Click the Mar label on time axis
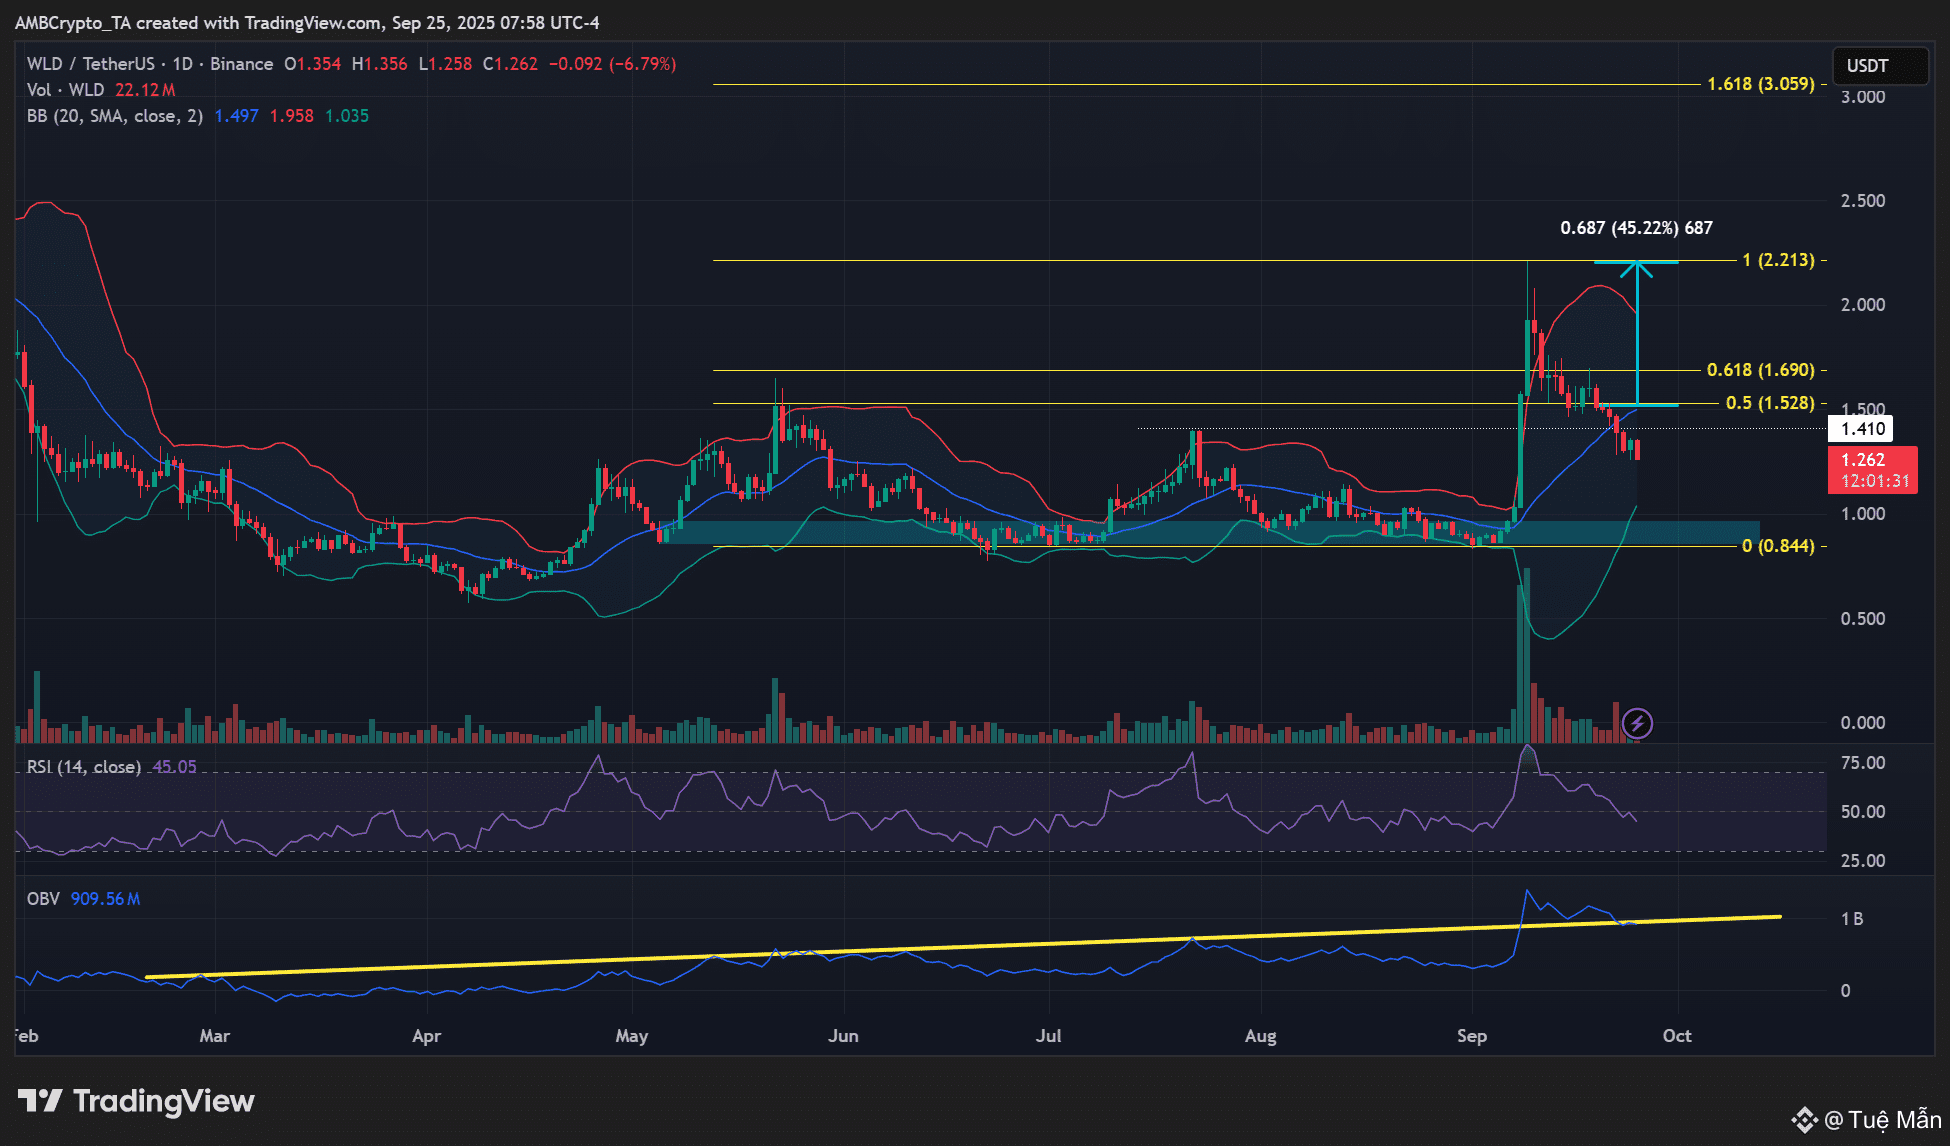Screen dimensions: 1950x1146 214,1036
